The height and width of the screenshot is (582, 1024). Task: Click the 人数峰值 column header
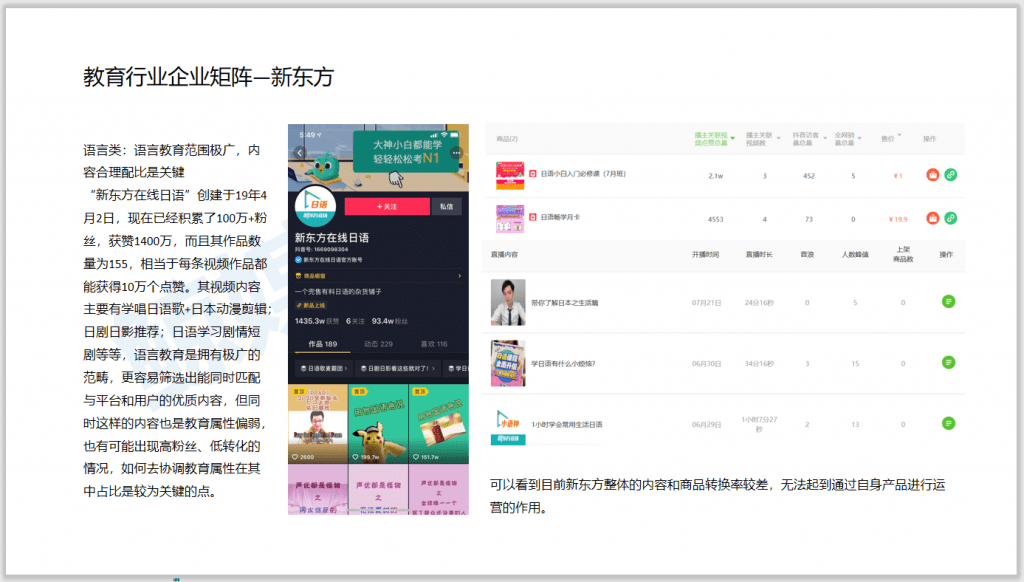tap(855, 255)
